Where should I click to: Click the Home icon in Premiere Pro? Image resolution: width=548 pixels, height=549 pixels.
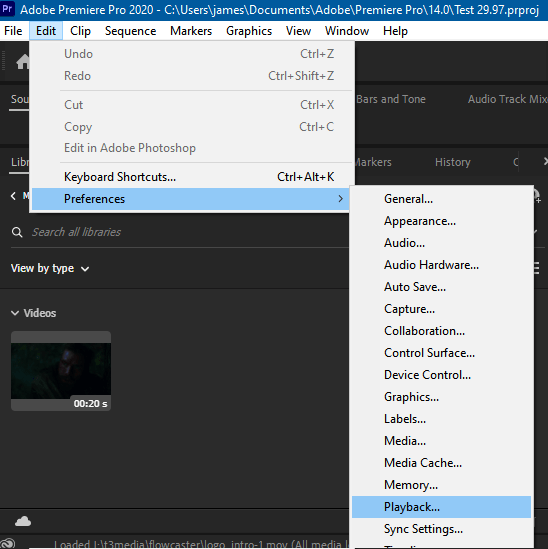coord(23,62)
